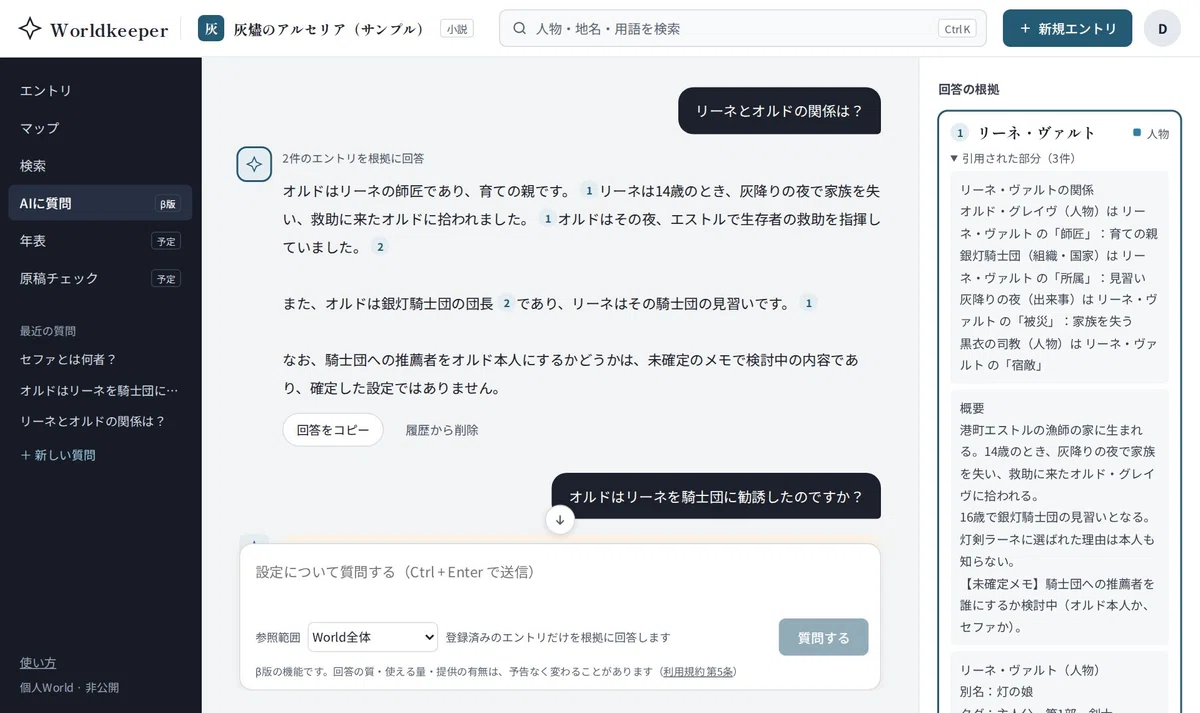
Task: Focus the 人物・地名・用語を検索 search field
Action: click(x=743, y=29)
